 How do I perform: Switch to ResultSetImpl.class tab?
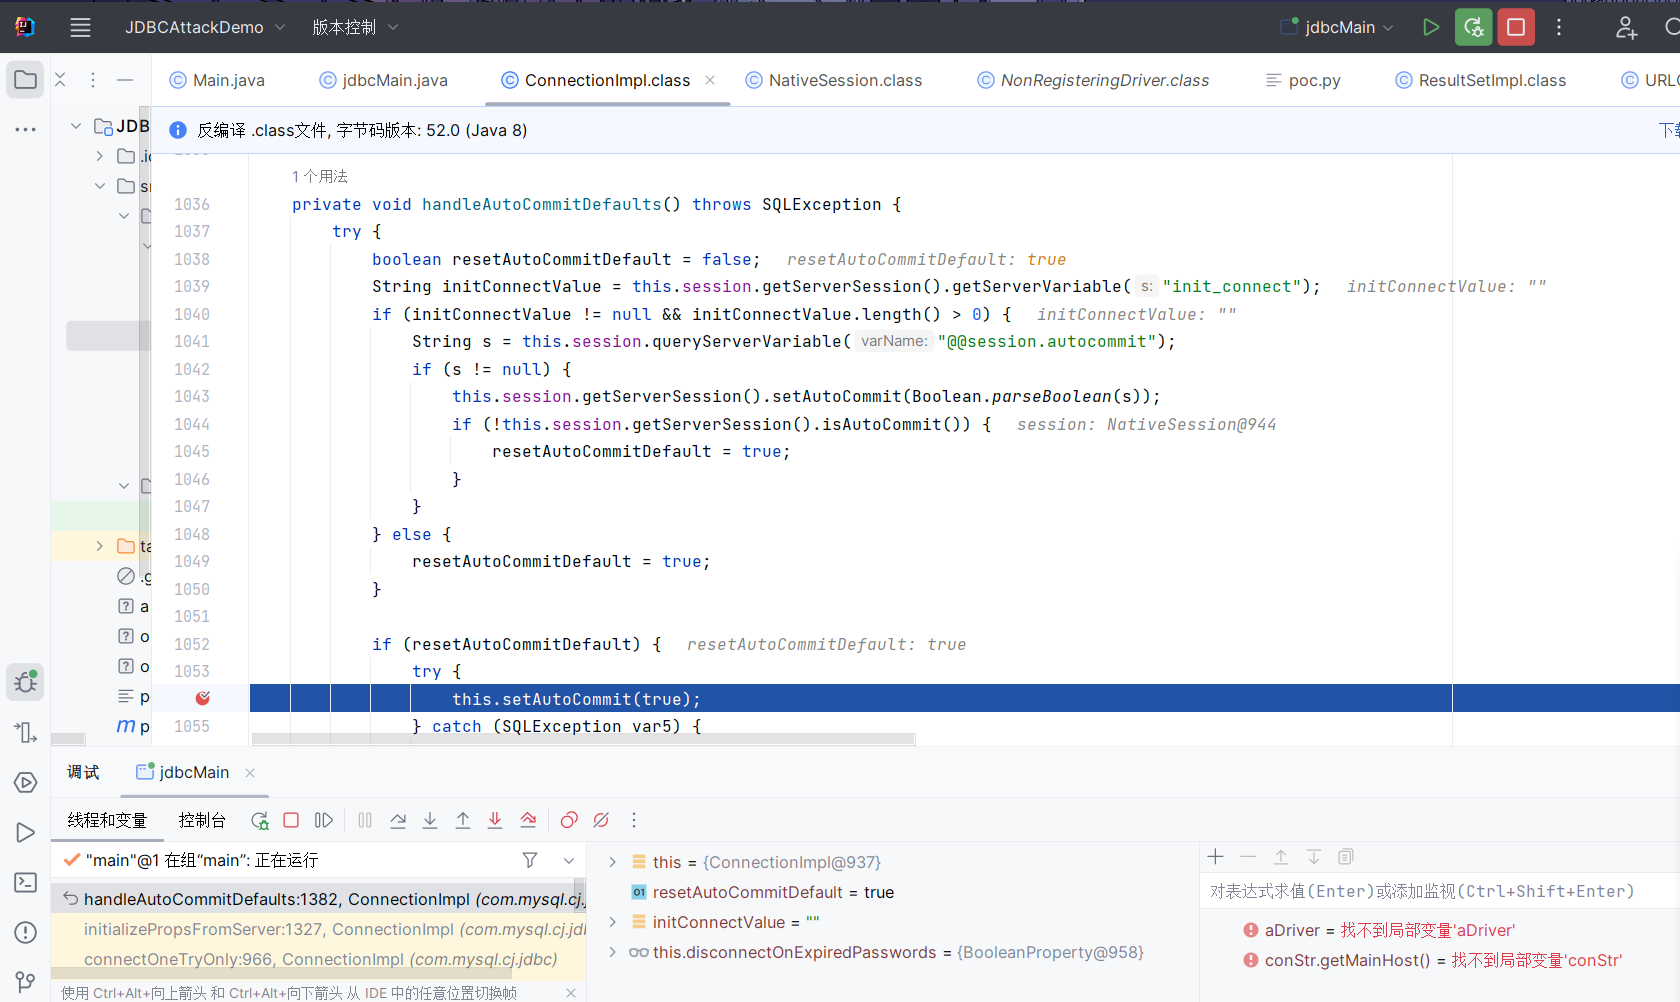tap(1481, 80)
